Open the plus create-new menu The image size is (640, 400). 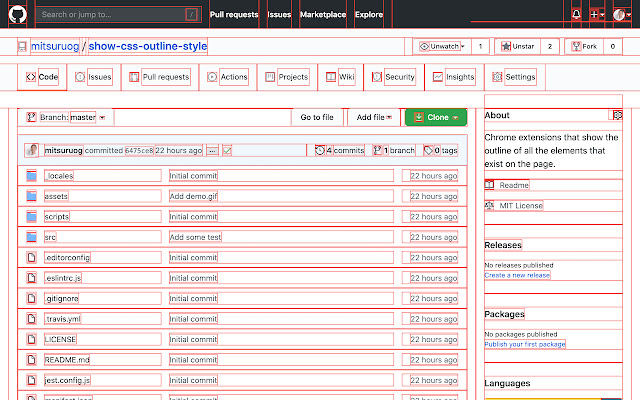(x=597, y=15)
